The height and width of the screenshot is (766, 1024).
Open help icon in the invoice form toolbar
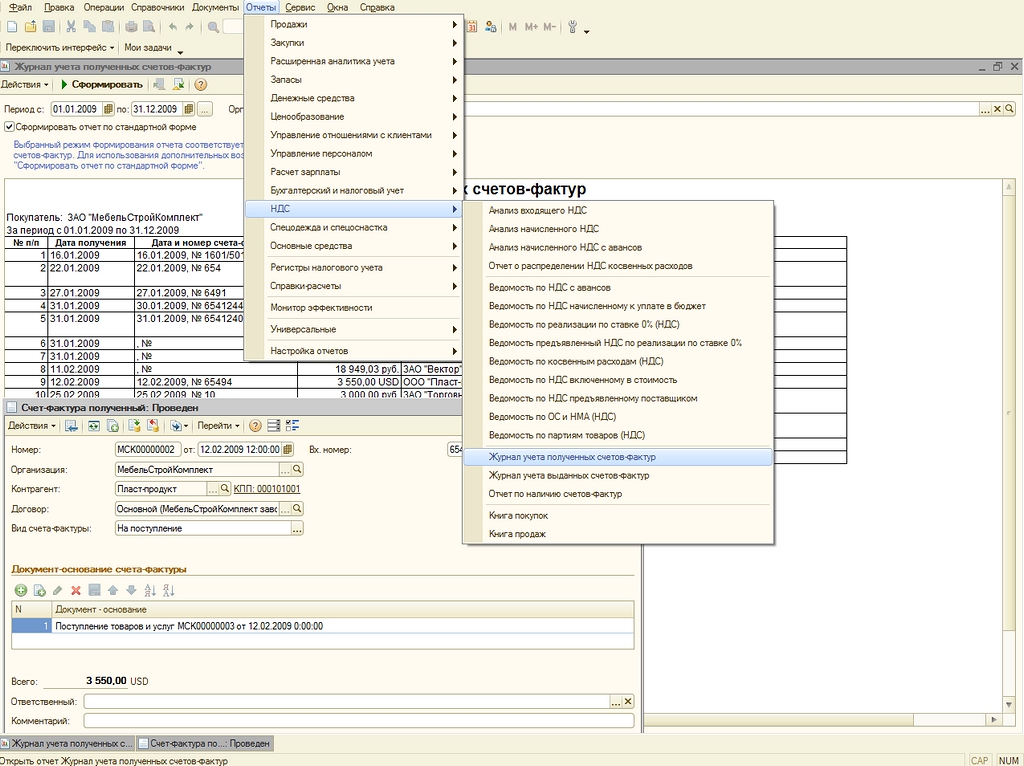coord(255,426)
